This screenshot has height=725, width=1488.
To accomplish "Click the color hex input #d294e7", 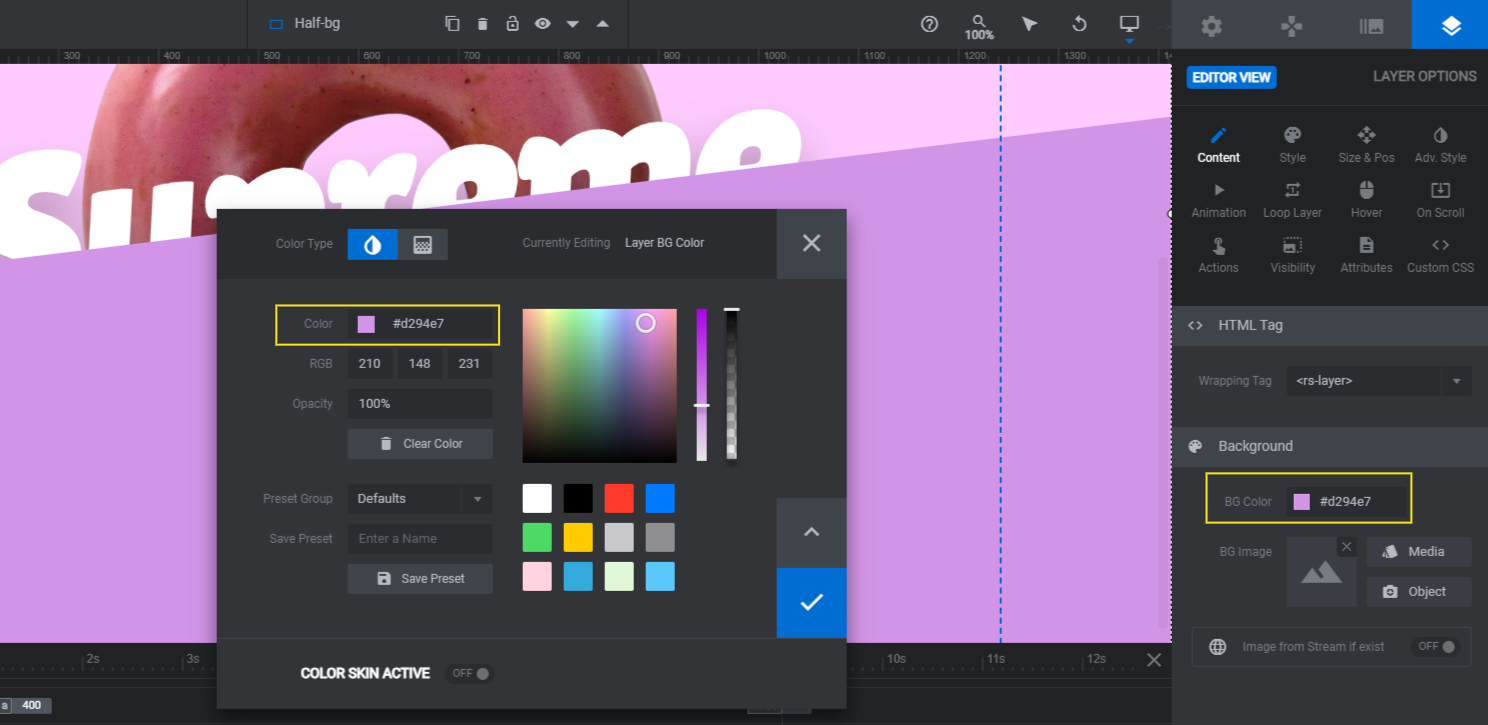I will pyautogui.click(x=420, y=324).
